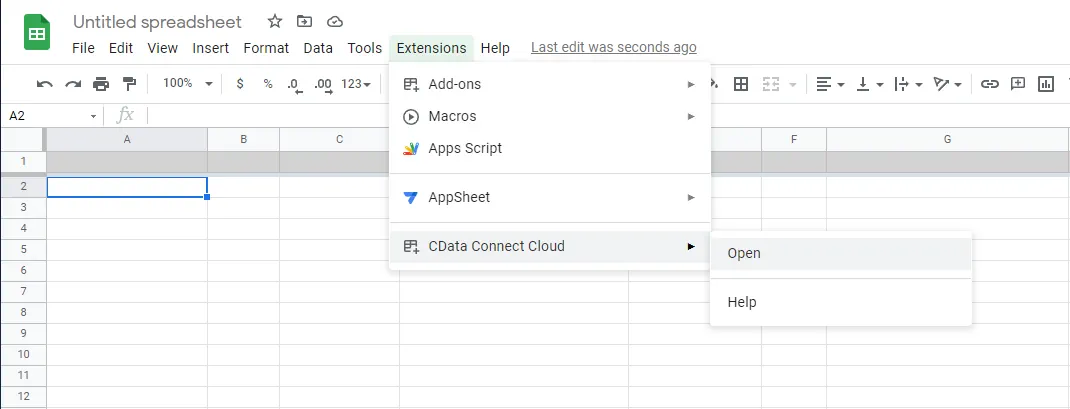Click the undo arrow icon
This screenshot has width=1070, height=409.
click(x=44, y=84)
